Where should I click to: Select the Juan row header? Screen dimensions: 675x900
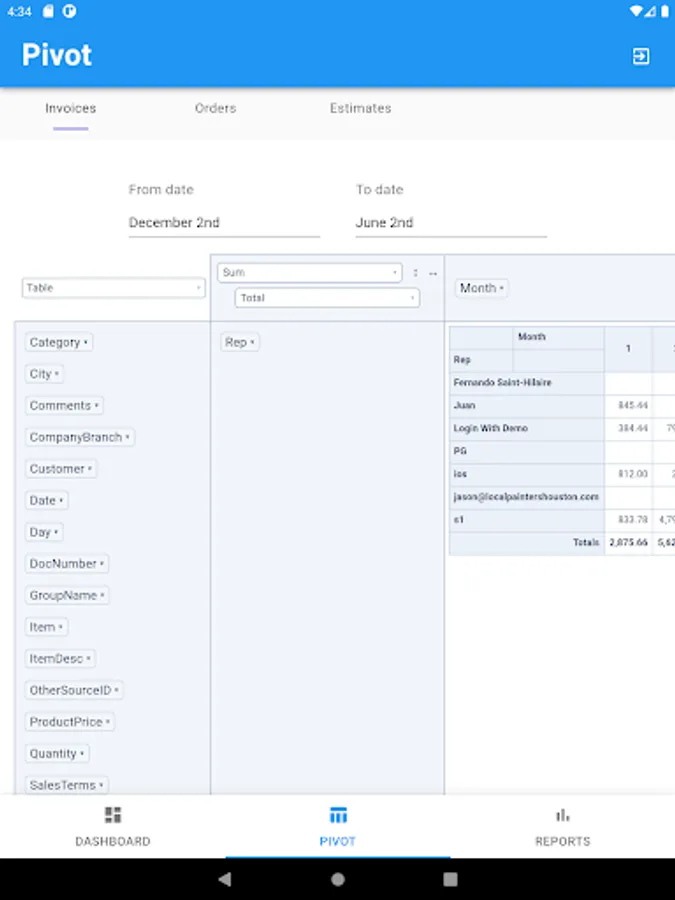coord(527,406)
